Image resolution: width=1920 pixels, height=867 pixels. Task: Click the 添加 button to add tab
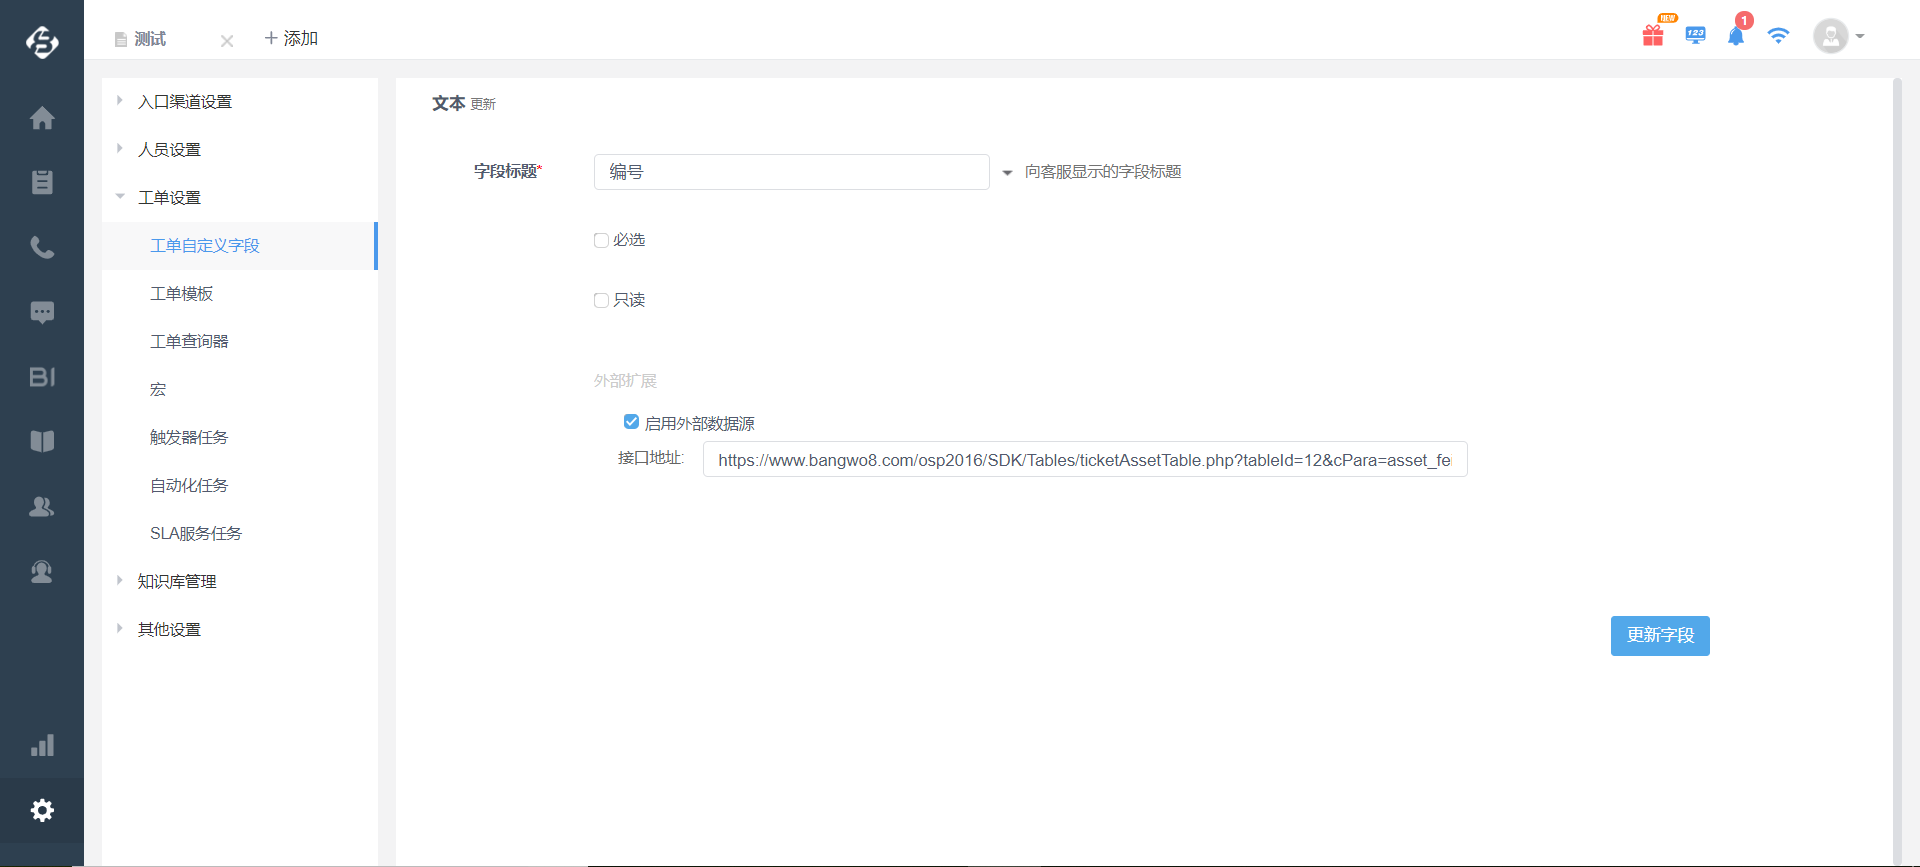point(291,38)
